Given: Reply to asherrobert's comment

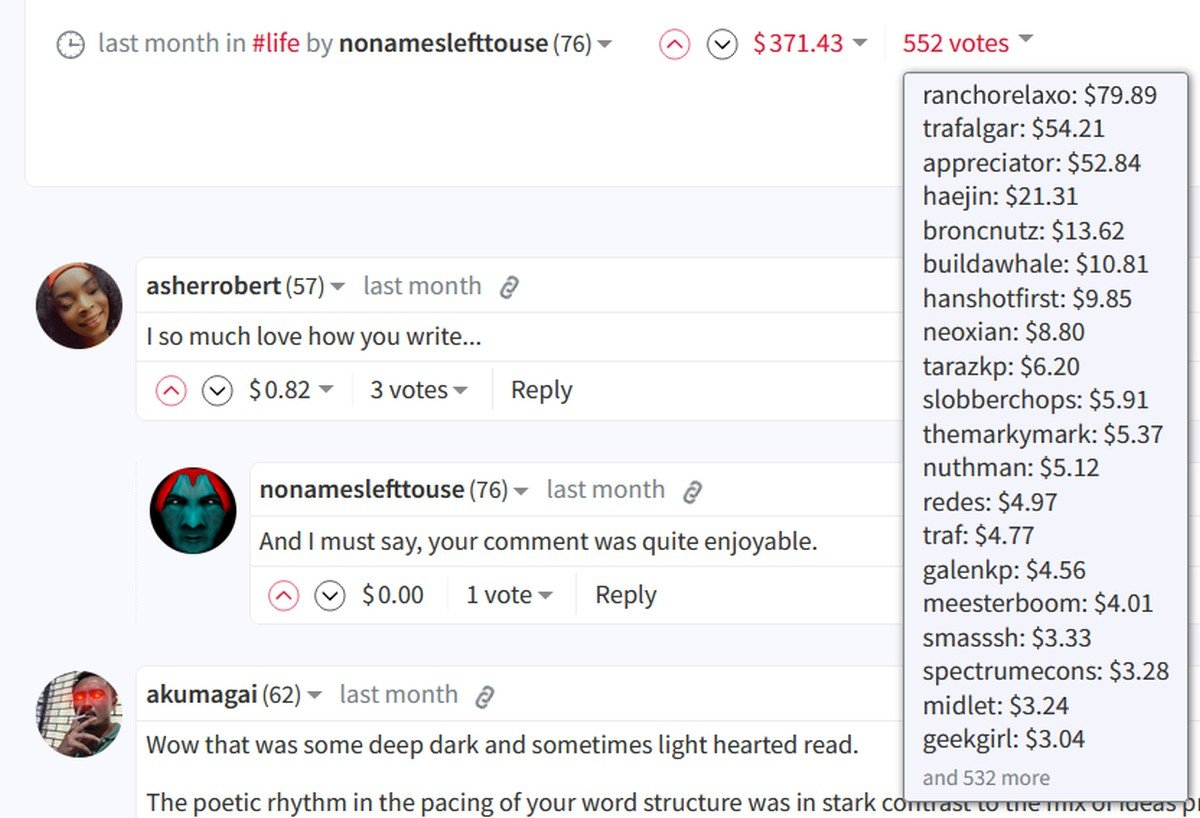Looking at the screenshot, I should 541,390.
